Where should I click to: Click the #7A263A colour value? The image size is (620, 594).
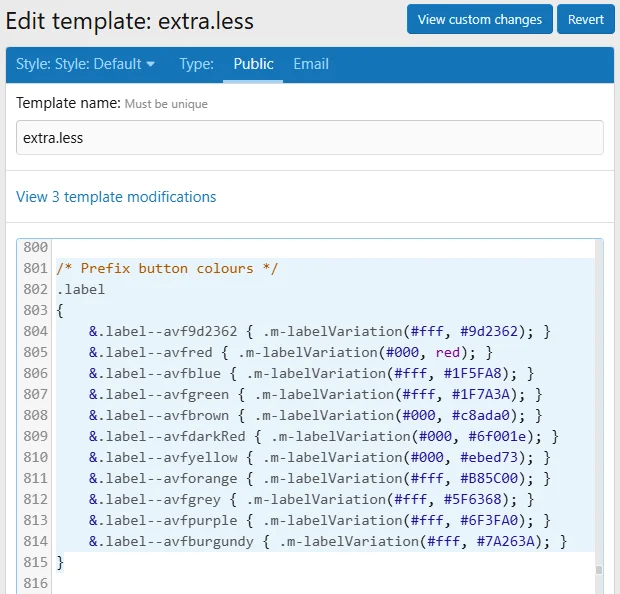click(x=505, y=541)
